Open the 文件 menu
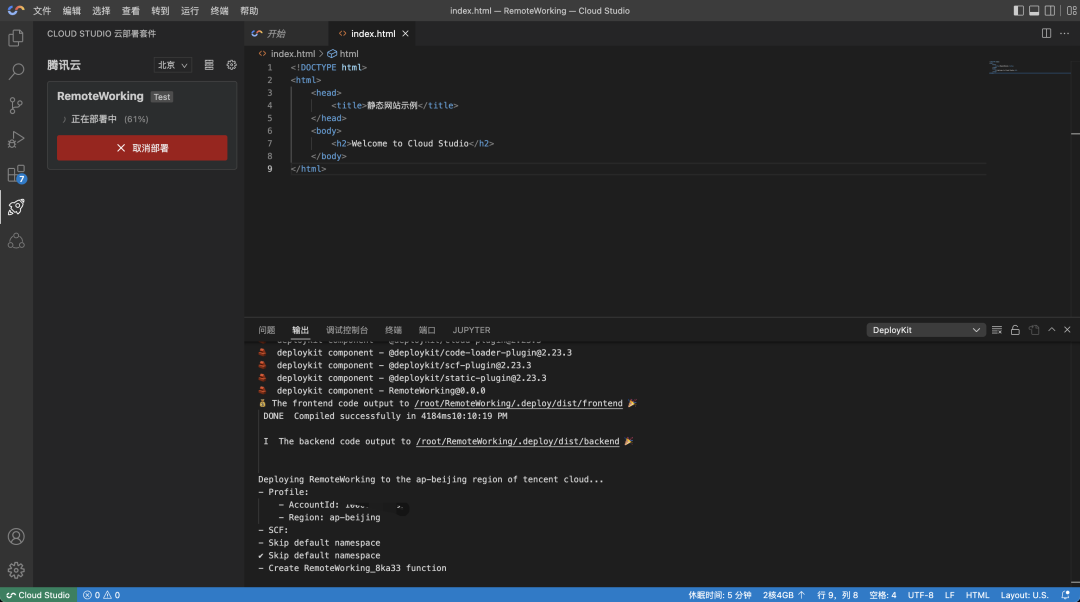 (42, 10)
